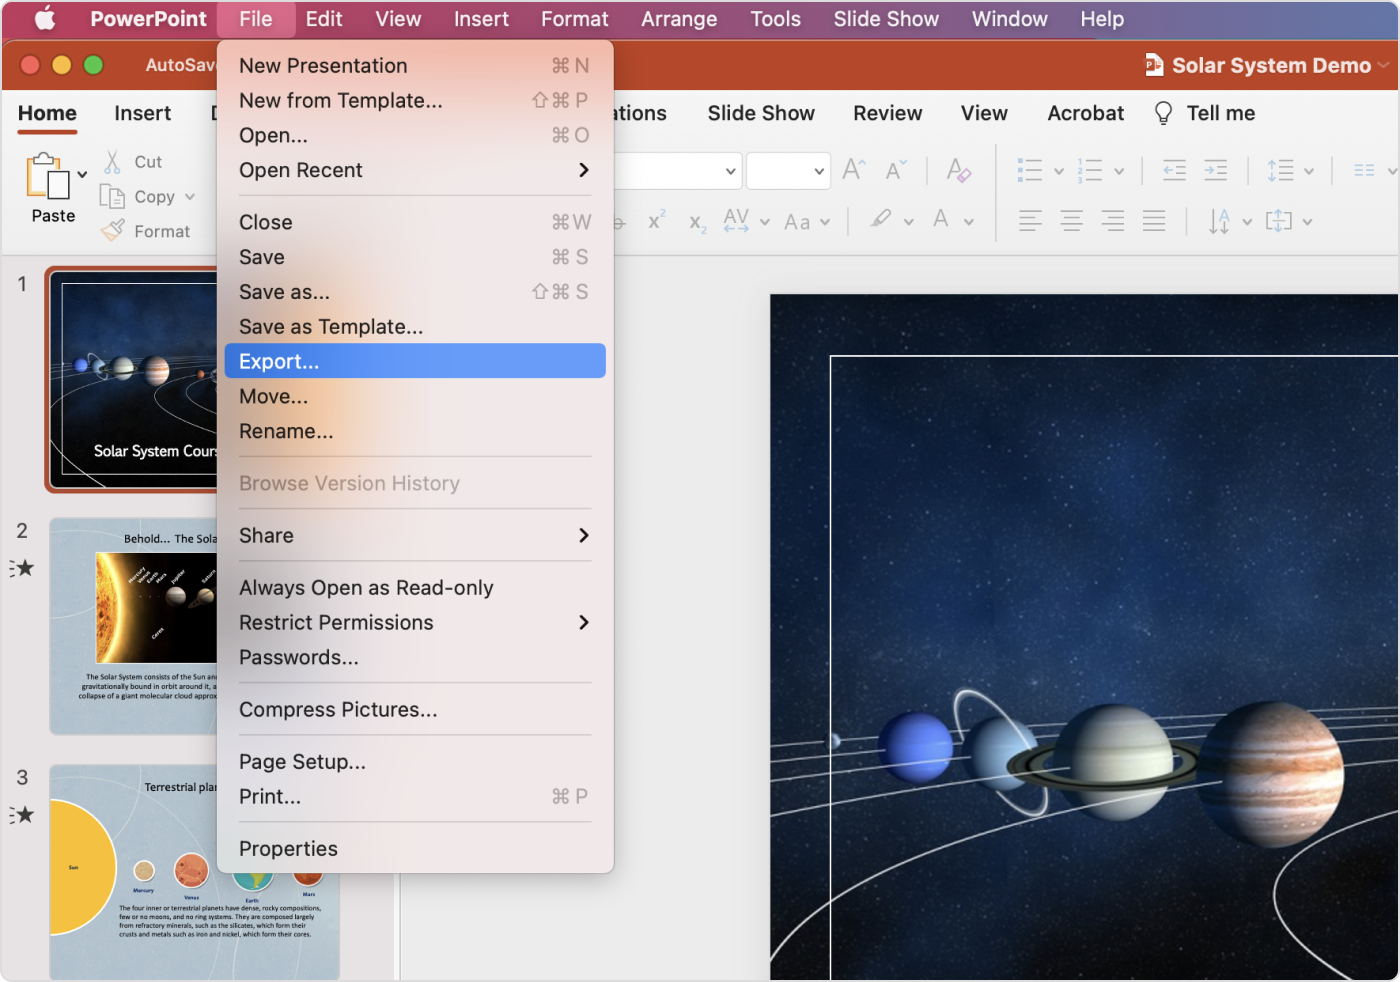Apply subscript formatting
Screen dimensions: 1400x982
698,222
